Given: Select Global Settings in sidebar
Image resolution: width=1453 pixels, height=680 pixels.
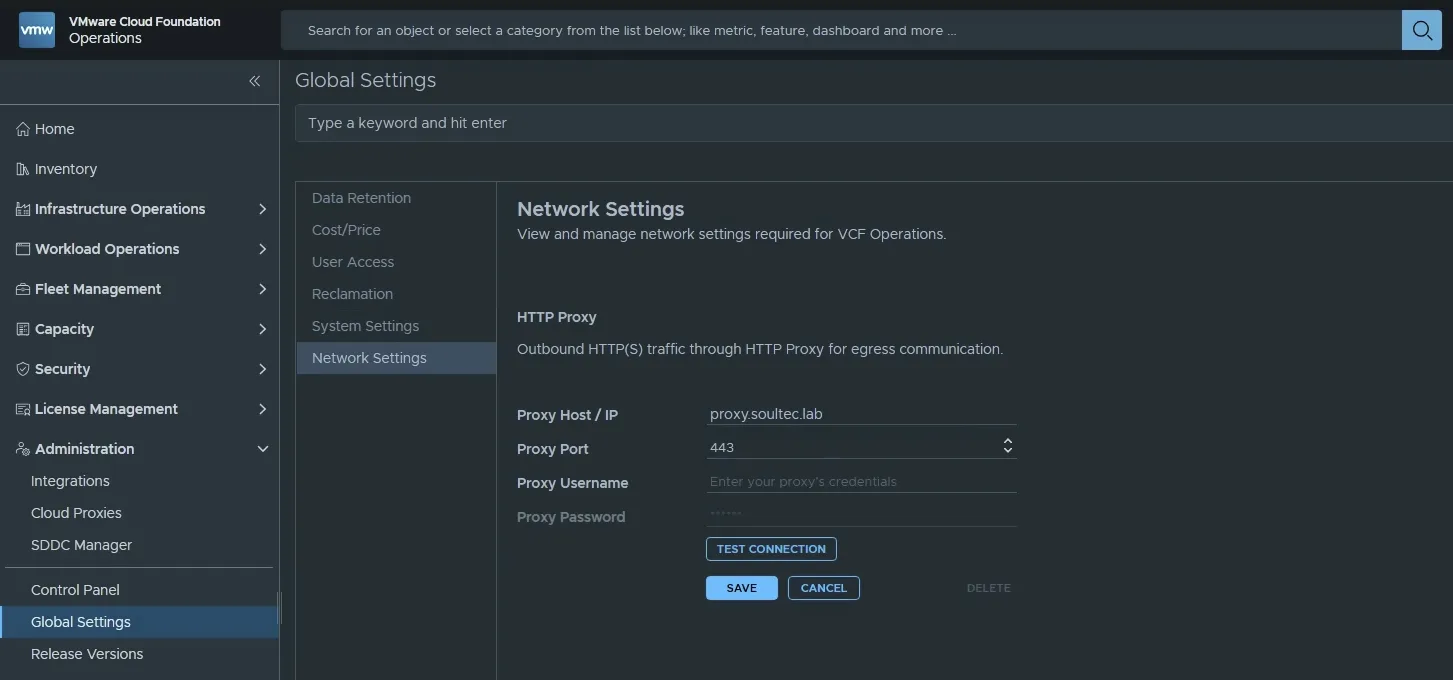Looking at the screenshot, I should (x=139, y=622).
